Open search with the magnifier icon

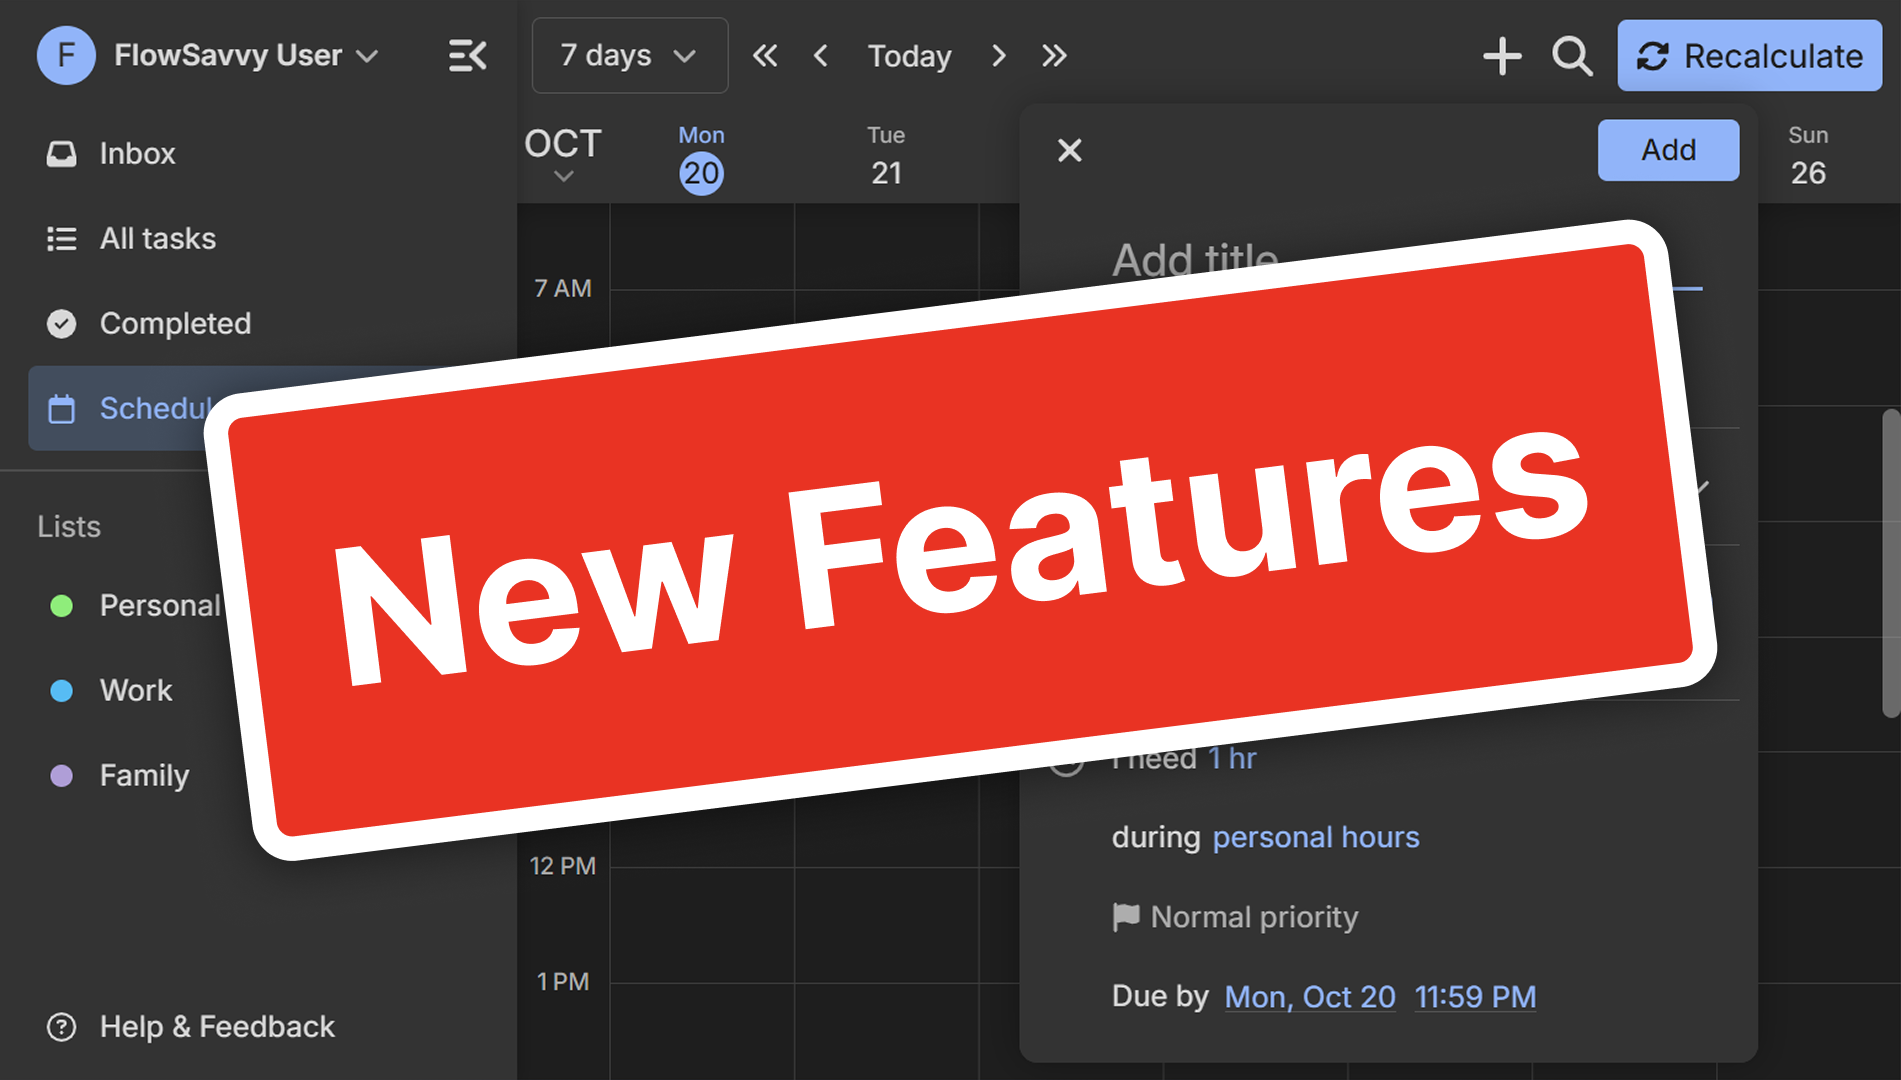pos(1571,56)
